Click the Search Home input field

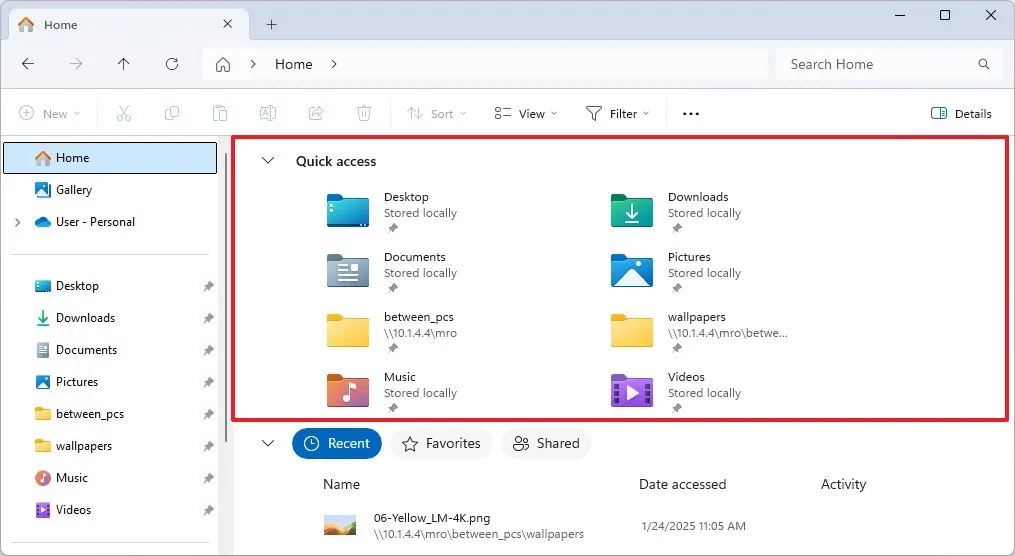(889, 64)
